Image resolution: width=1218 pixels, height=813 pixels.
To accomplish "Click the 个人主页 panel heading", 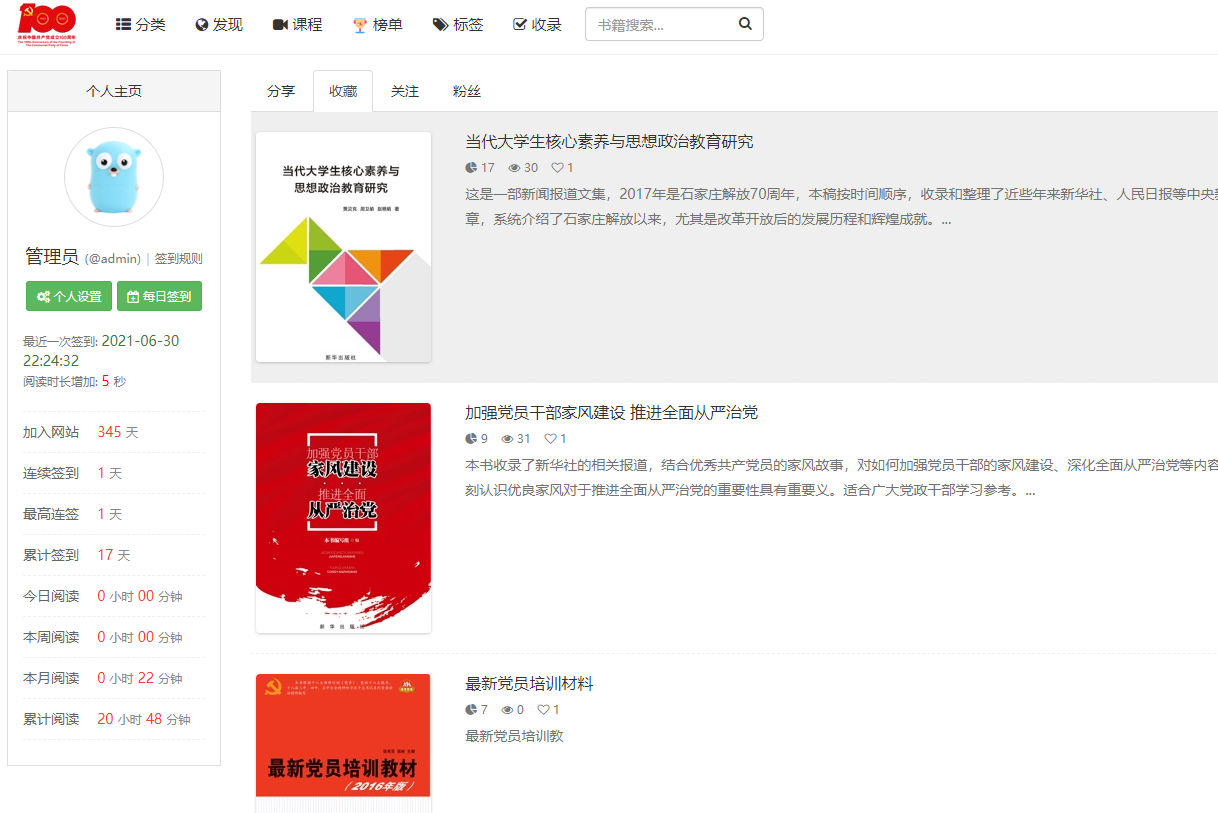I will 114,91.
